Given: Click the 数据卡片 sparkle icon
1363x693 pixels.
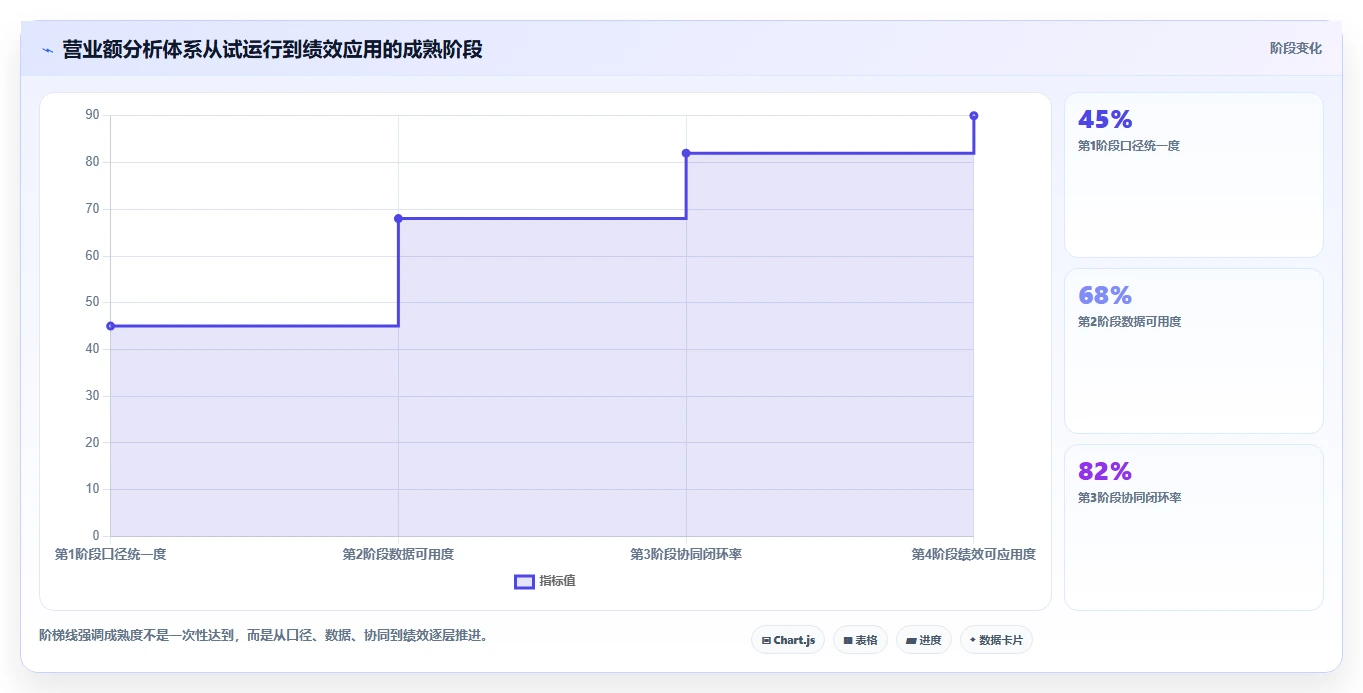Looking at the screenshot, I should pos(972,640).
